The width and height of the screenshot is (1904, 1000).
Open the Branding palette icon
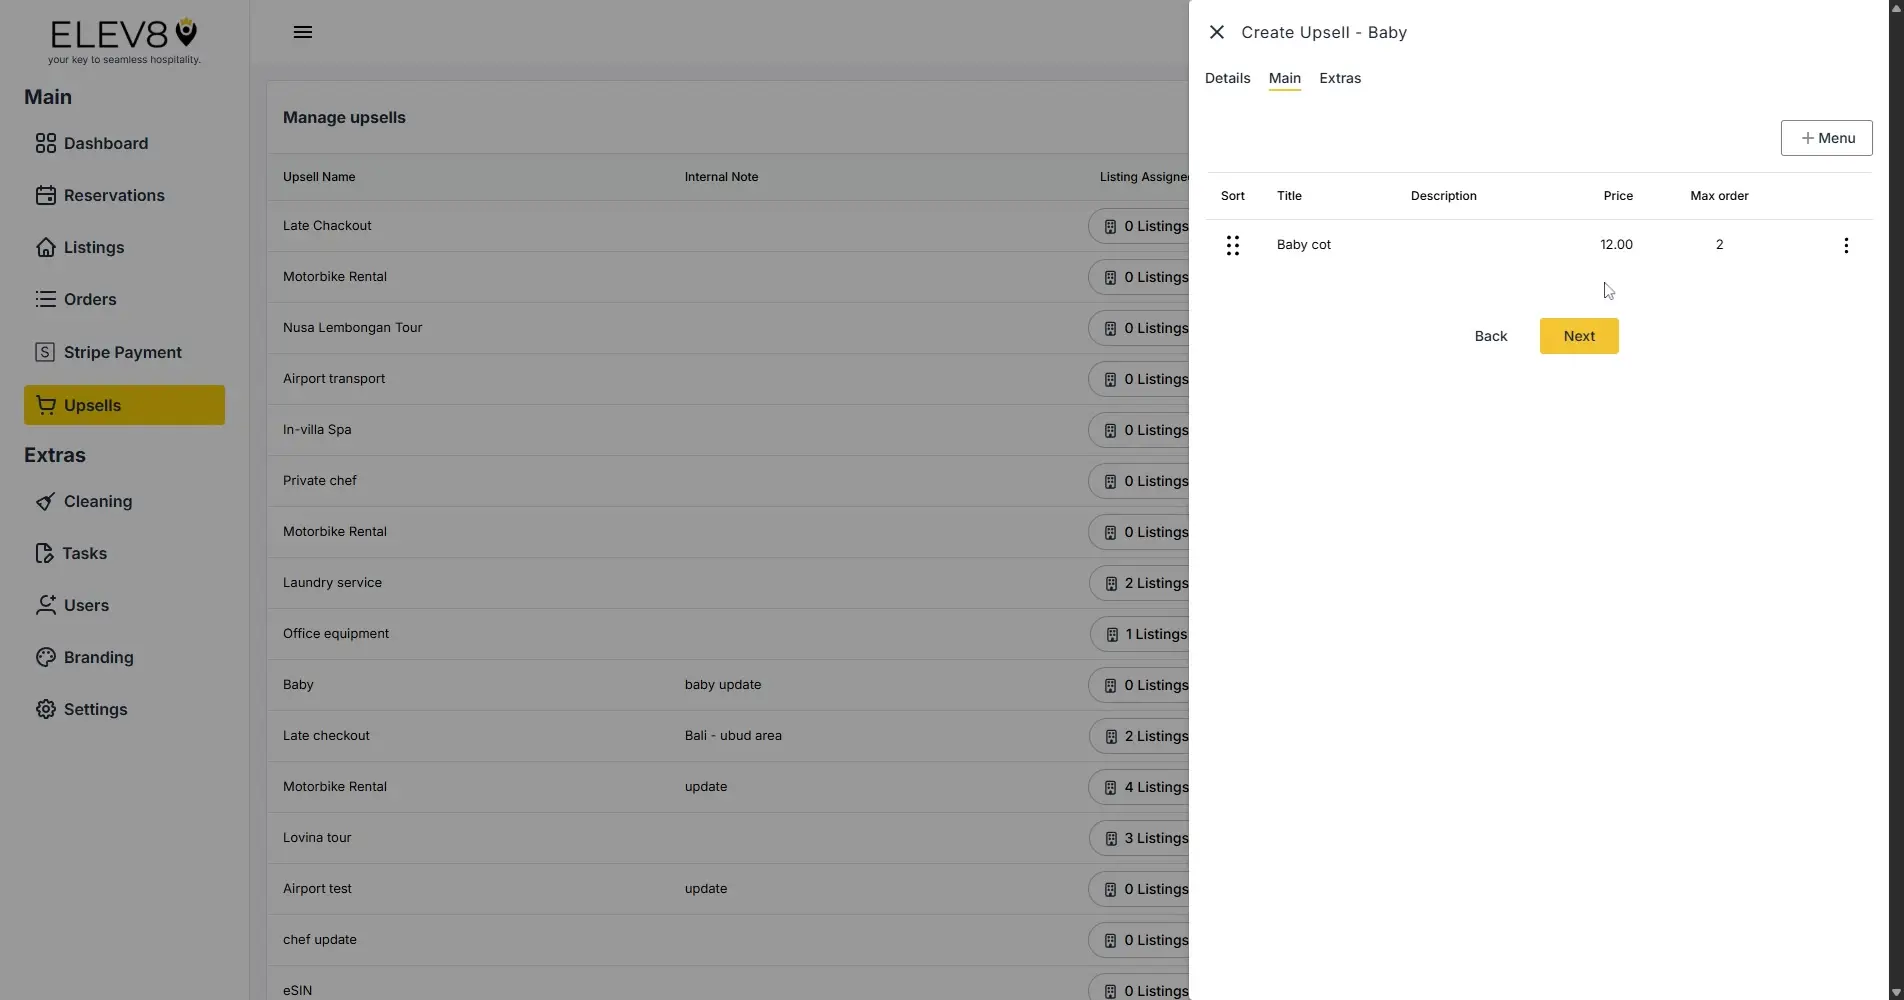coord(46,657)
